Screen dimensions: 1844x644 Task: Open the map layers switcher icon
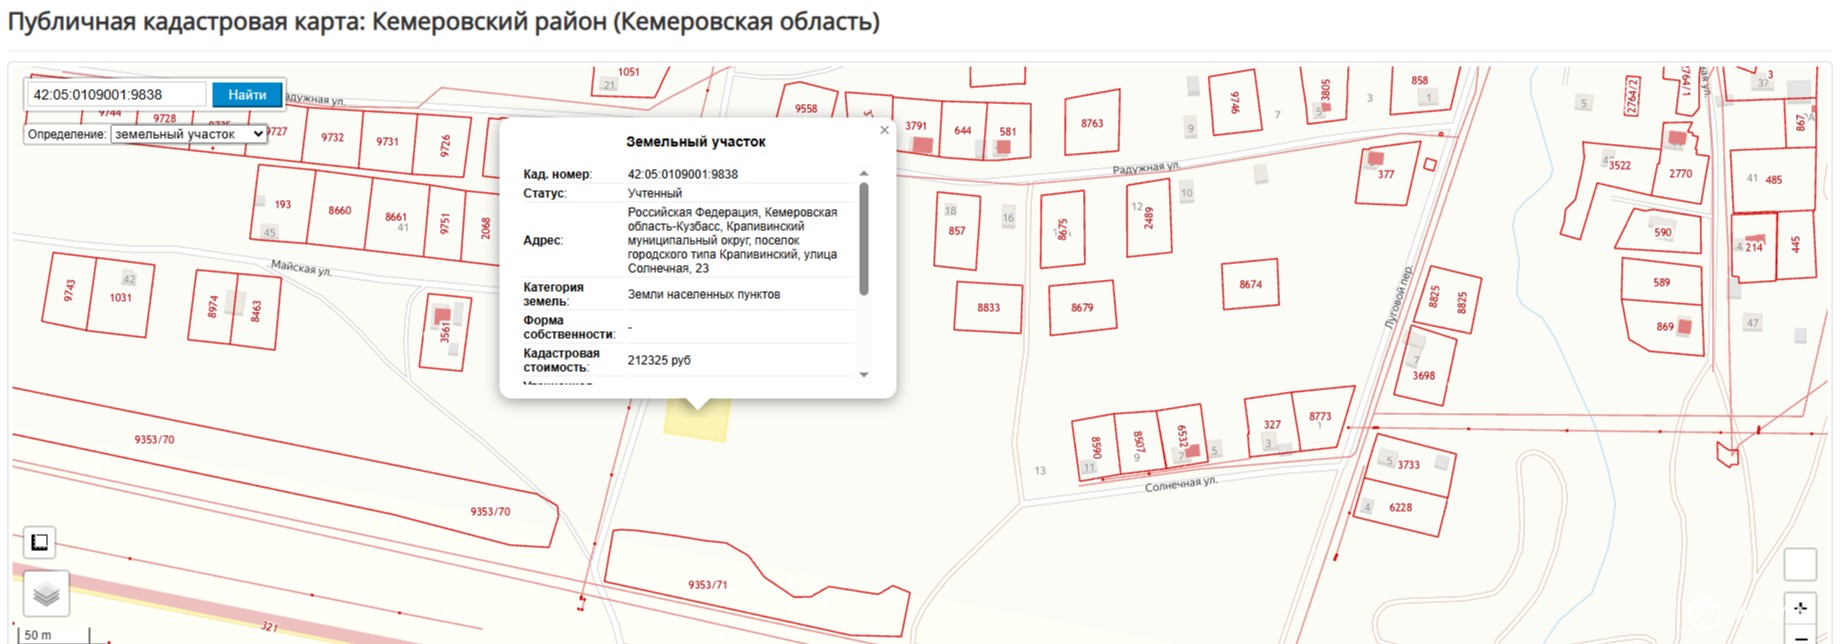pyautogui.click(x=46, y=595)
